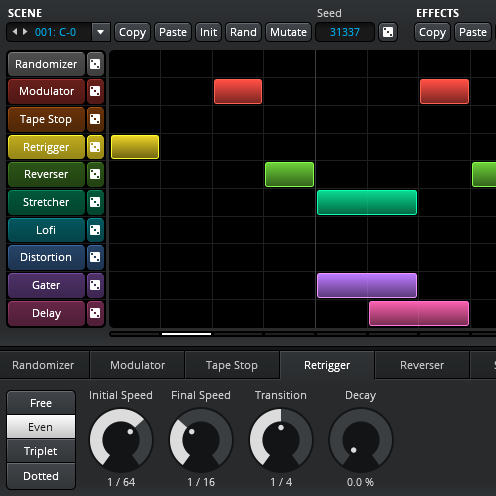Click the Gater row dice icon
496x496 pixels.
pos(95,285)
